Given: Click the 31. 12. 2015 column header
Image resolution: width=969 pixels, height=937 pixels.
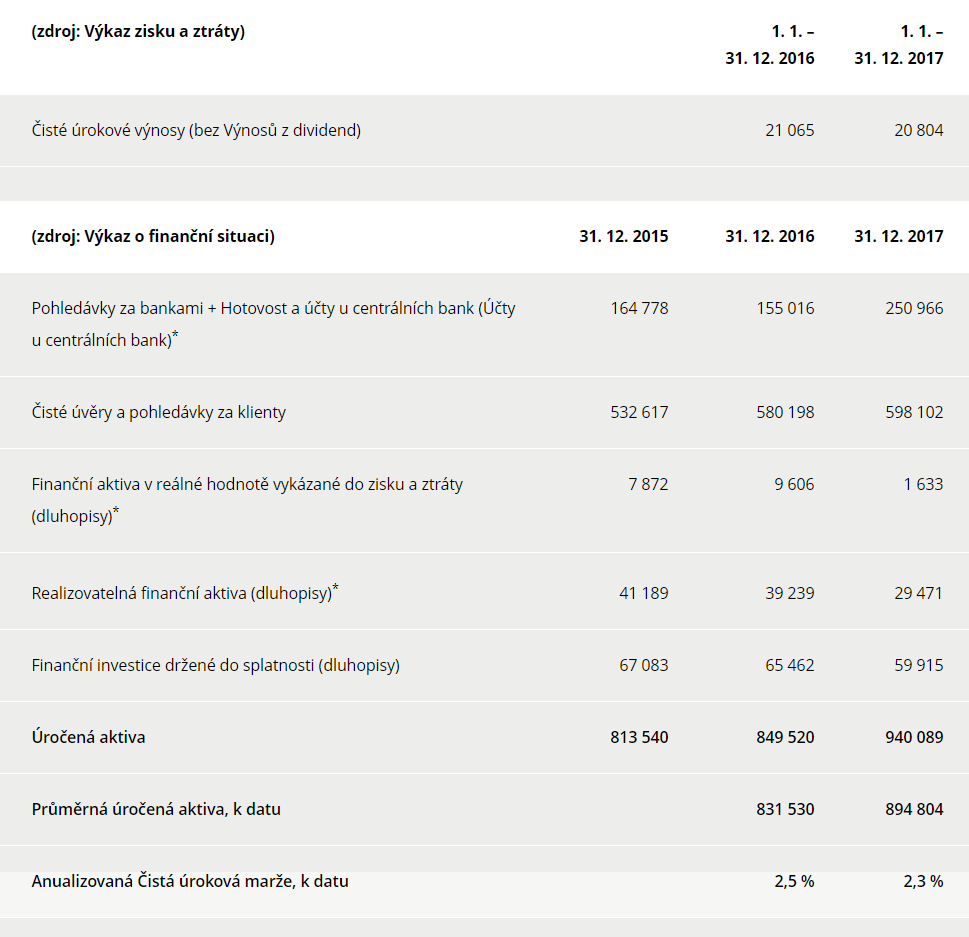Looking at the screenshot, I should (x=624, y=236).
